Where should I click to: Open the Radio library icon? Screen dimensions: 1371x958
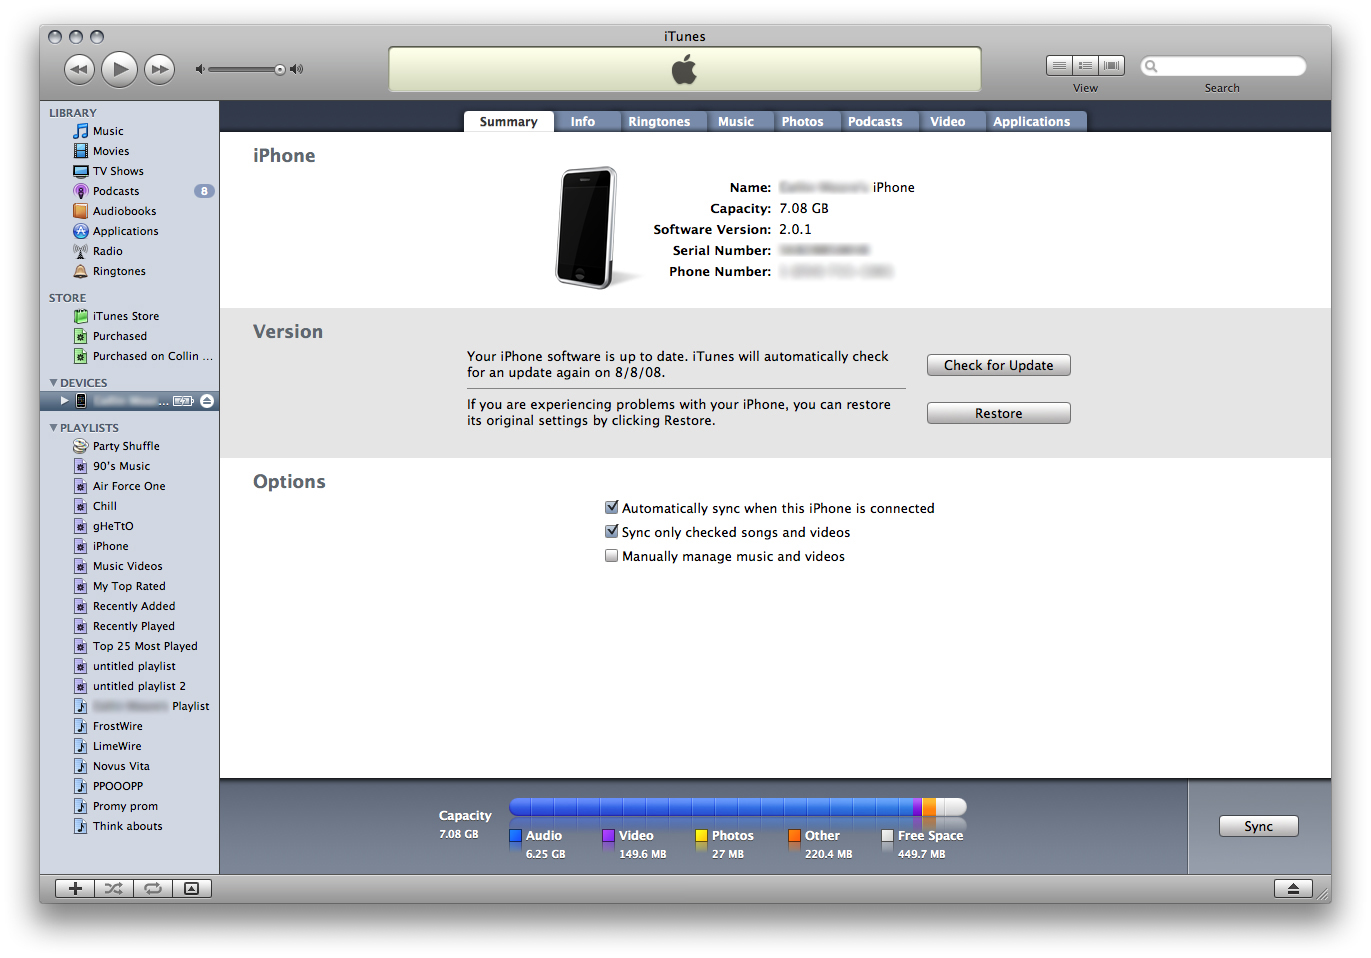[x=81, y=251]
